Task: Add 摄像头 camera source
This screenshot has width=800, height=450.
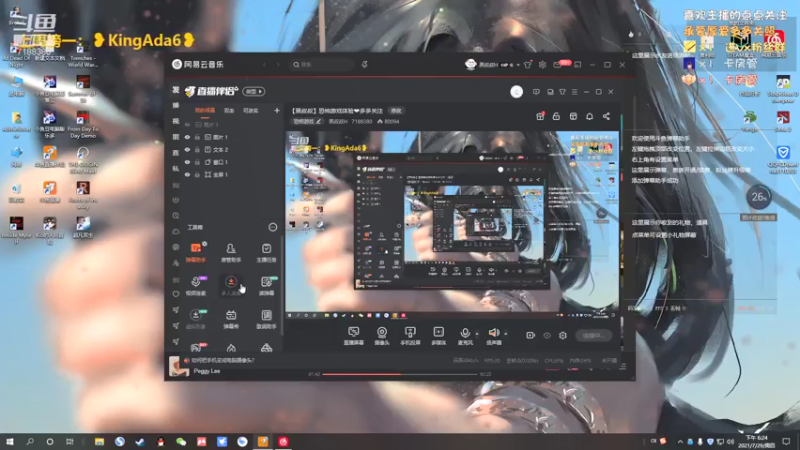Action: click(382, 336)
